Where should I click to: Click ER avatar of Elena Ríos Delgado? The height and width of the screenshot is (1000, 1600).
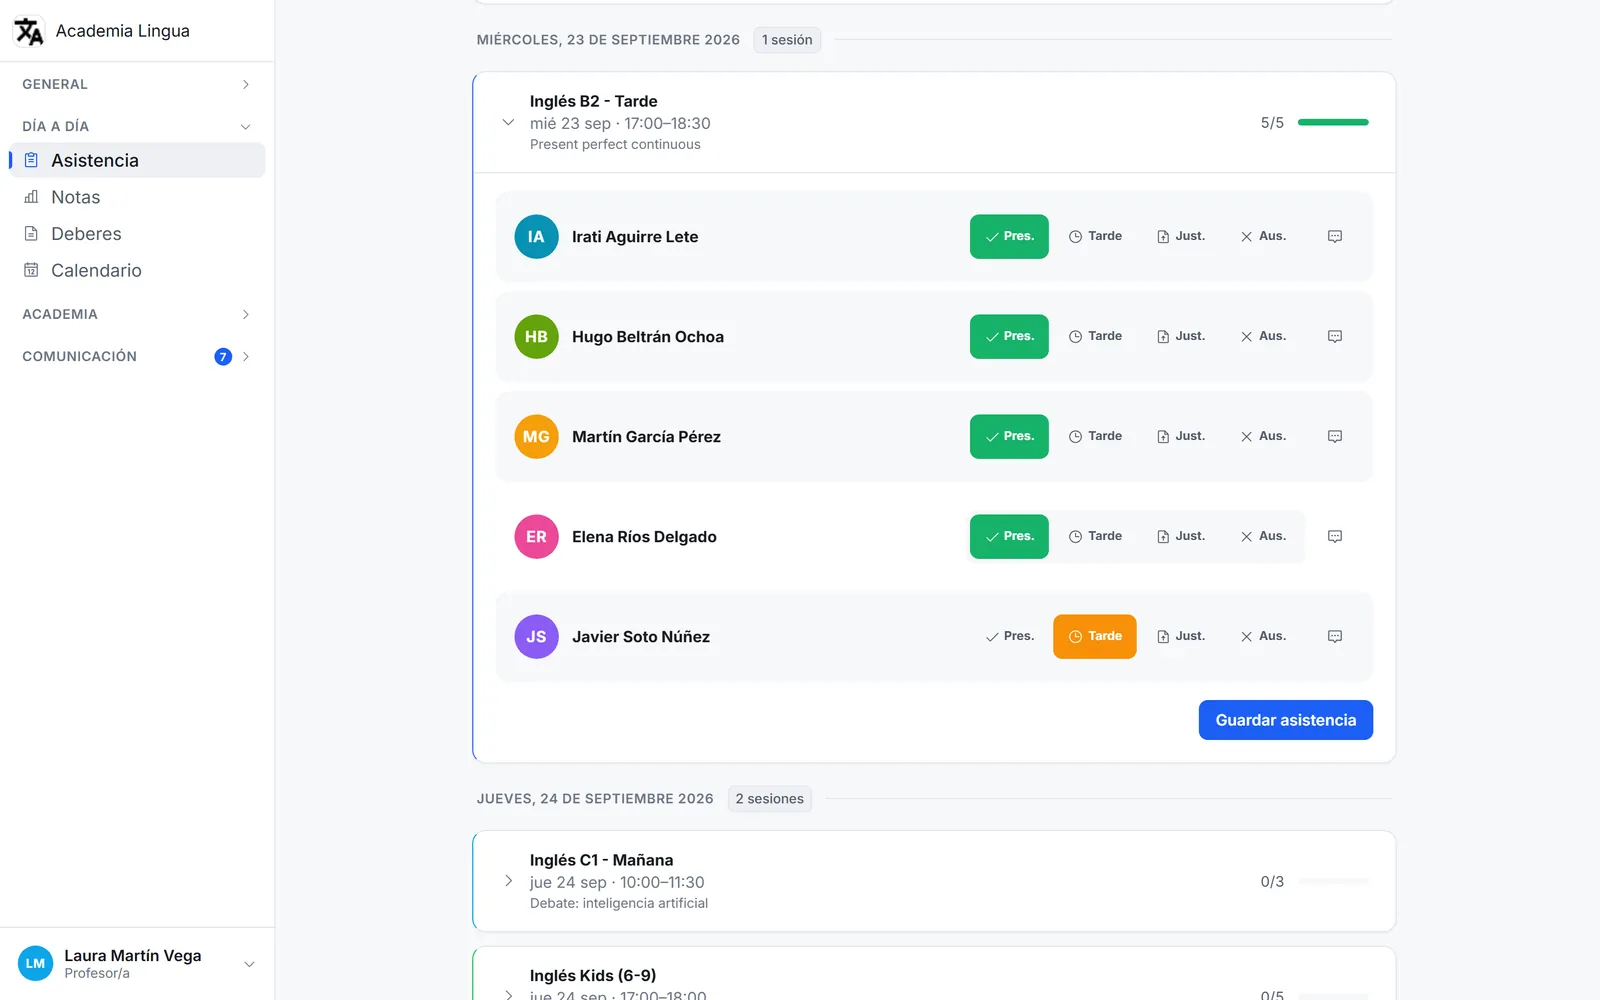click(x=536, y=537)
